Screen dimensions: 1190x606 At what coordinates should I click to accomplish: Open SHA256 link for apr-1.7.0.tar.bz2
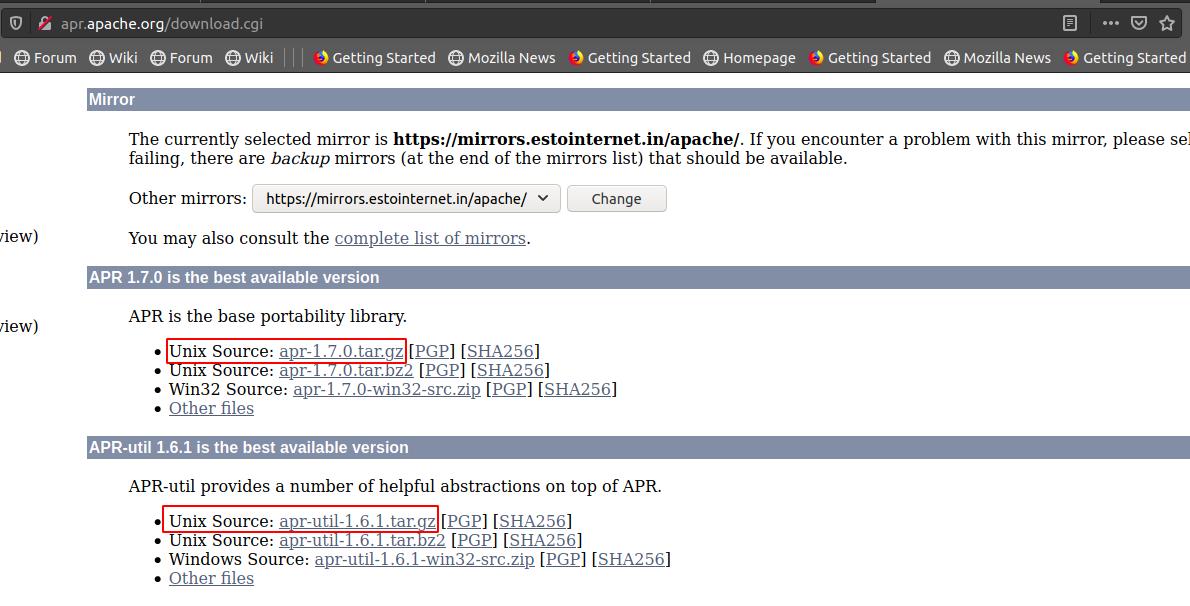pyautogui.click(x=510, y=371)
